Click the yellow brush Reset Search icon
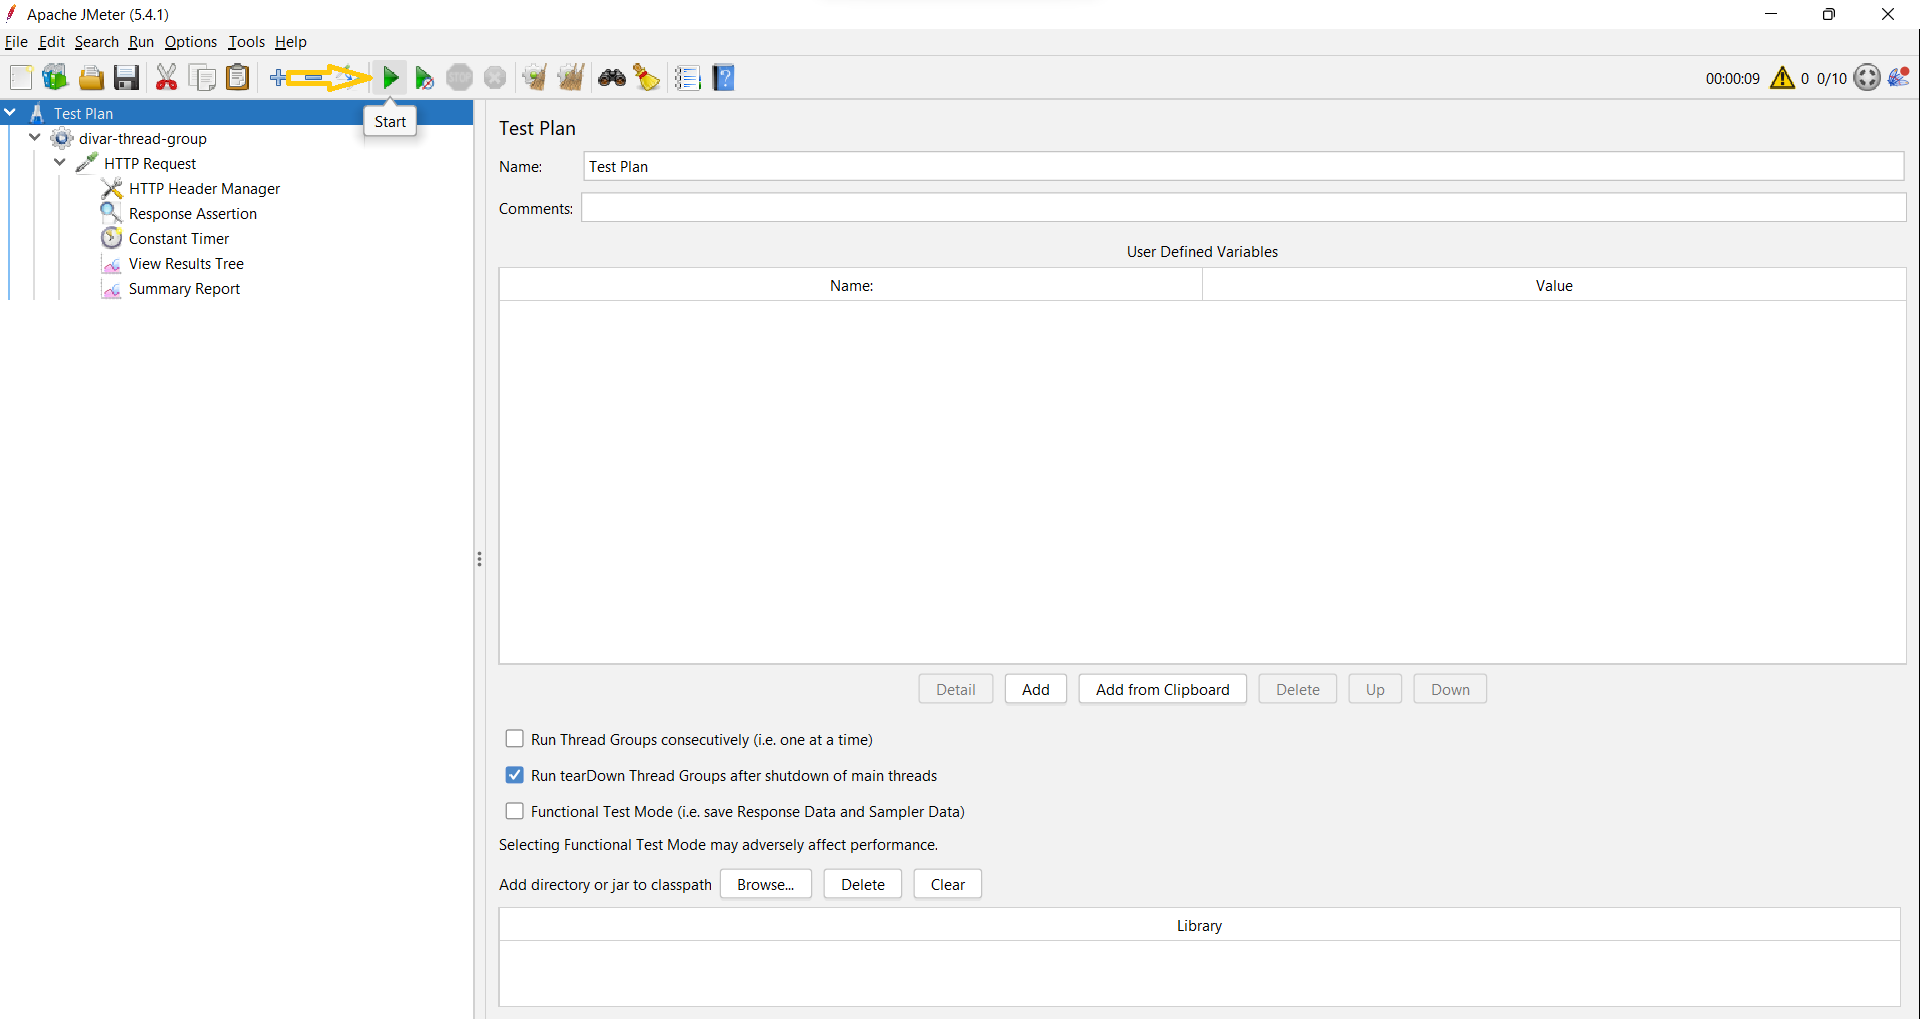Screen dimensions: 1920x1020 (x=647, y=78)
